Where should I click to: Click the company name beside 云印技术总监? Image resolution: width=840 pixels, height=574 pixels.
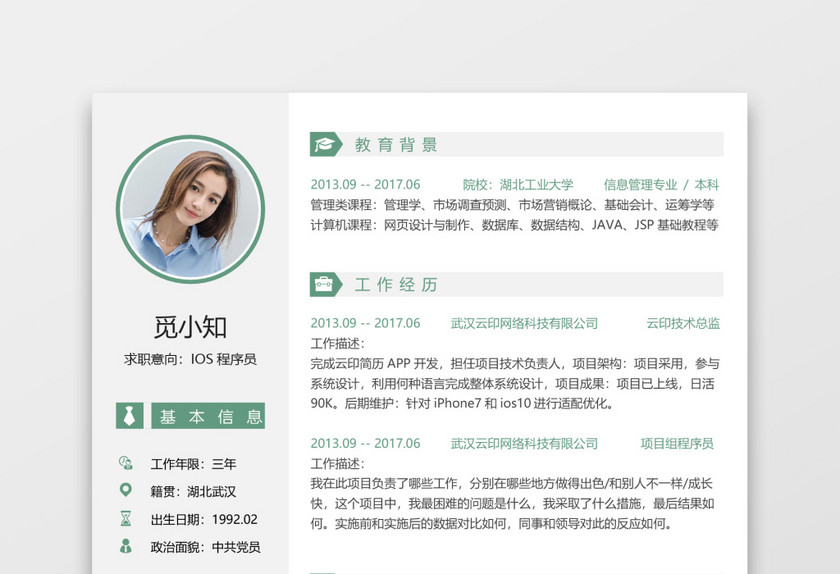click(x=524, y=323)
